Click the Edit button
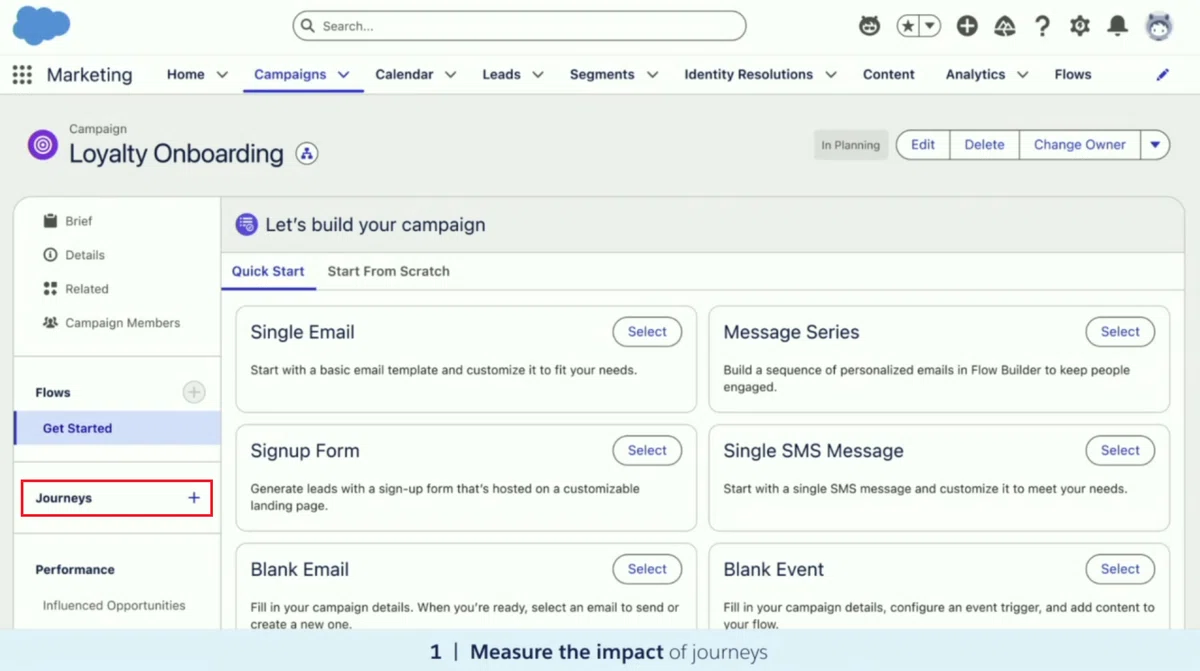 pos(923,145)
